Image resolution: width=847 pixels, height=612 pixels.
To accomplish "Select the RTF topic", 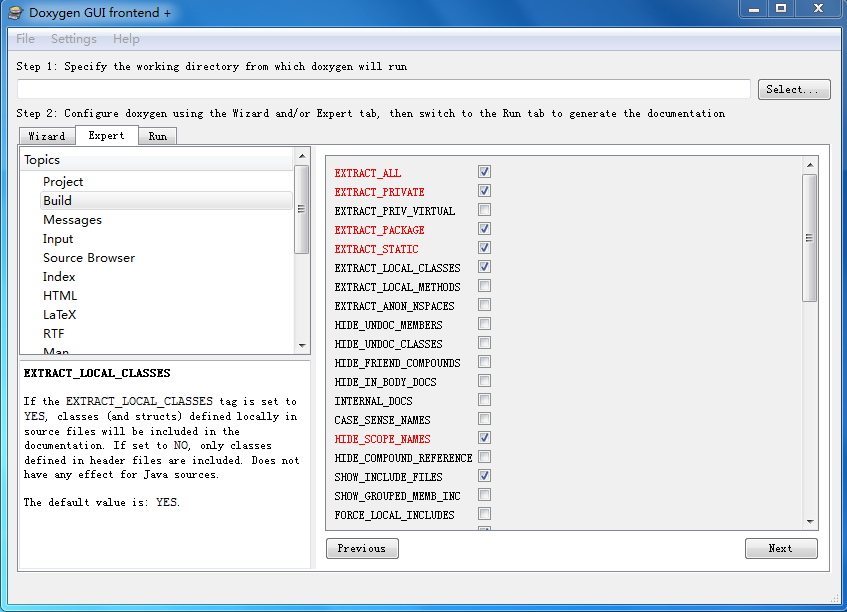I will click(x=53, y=333).
